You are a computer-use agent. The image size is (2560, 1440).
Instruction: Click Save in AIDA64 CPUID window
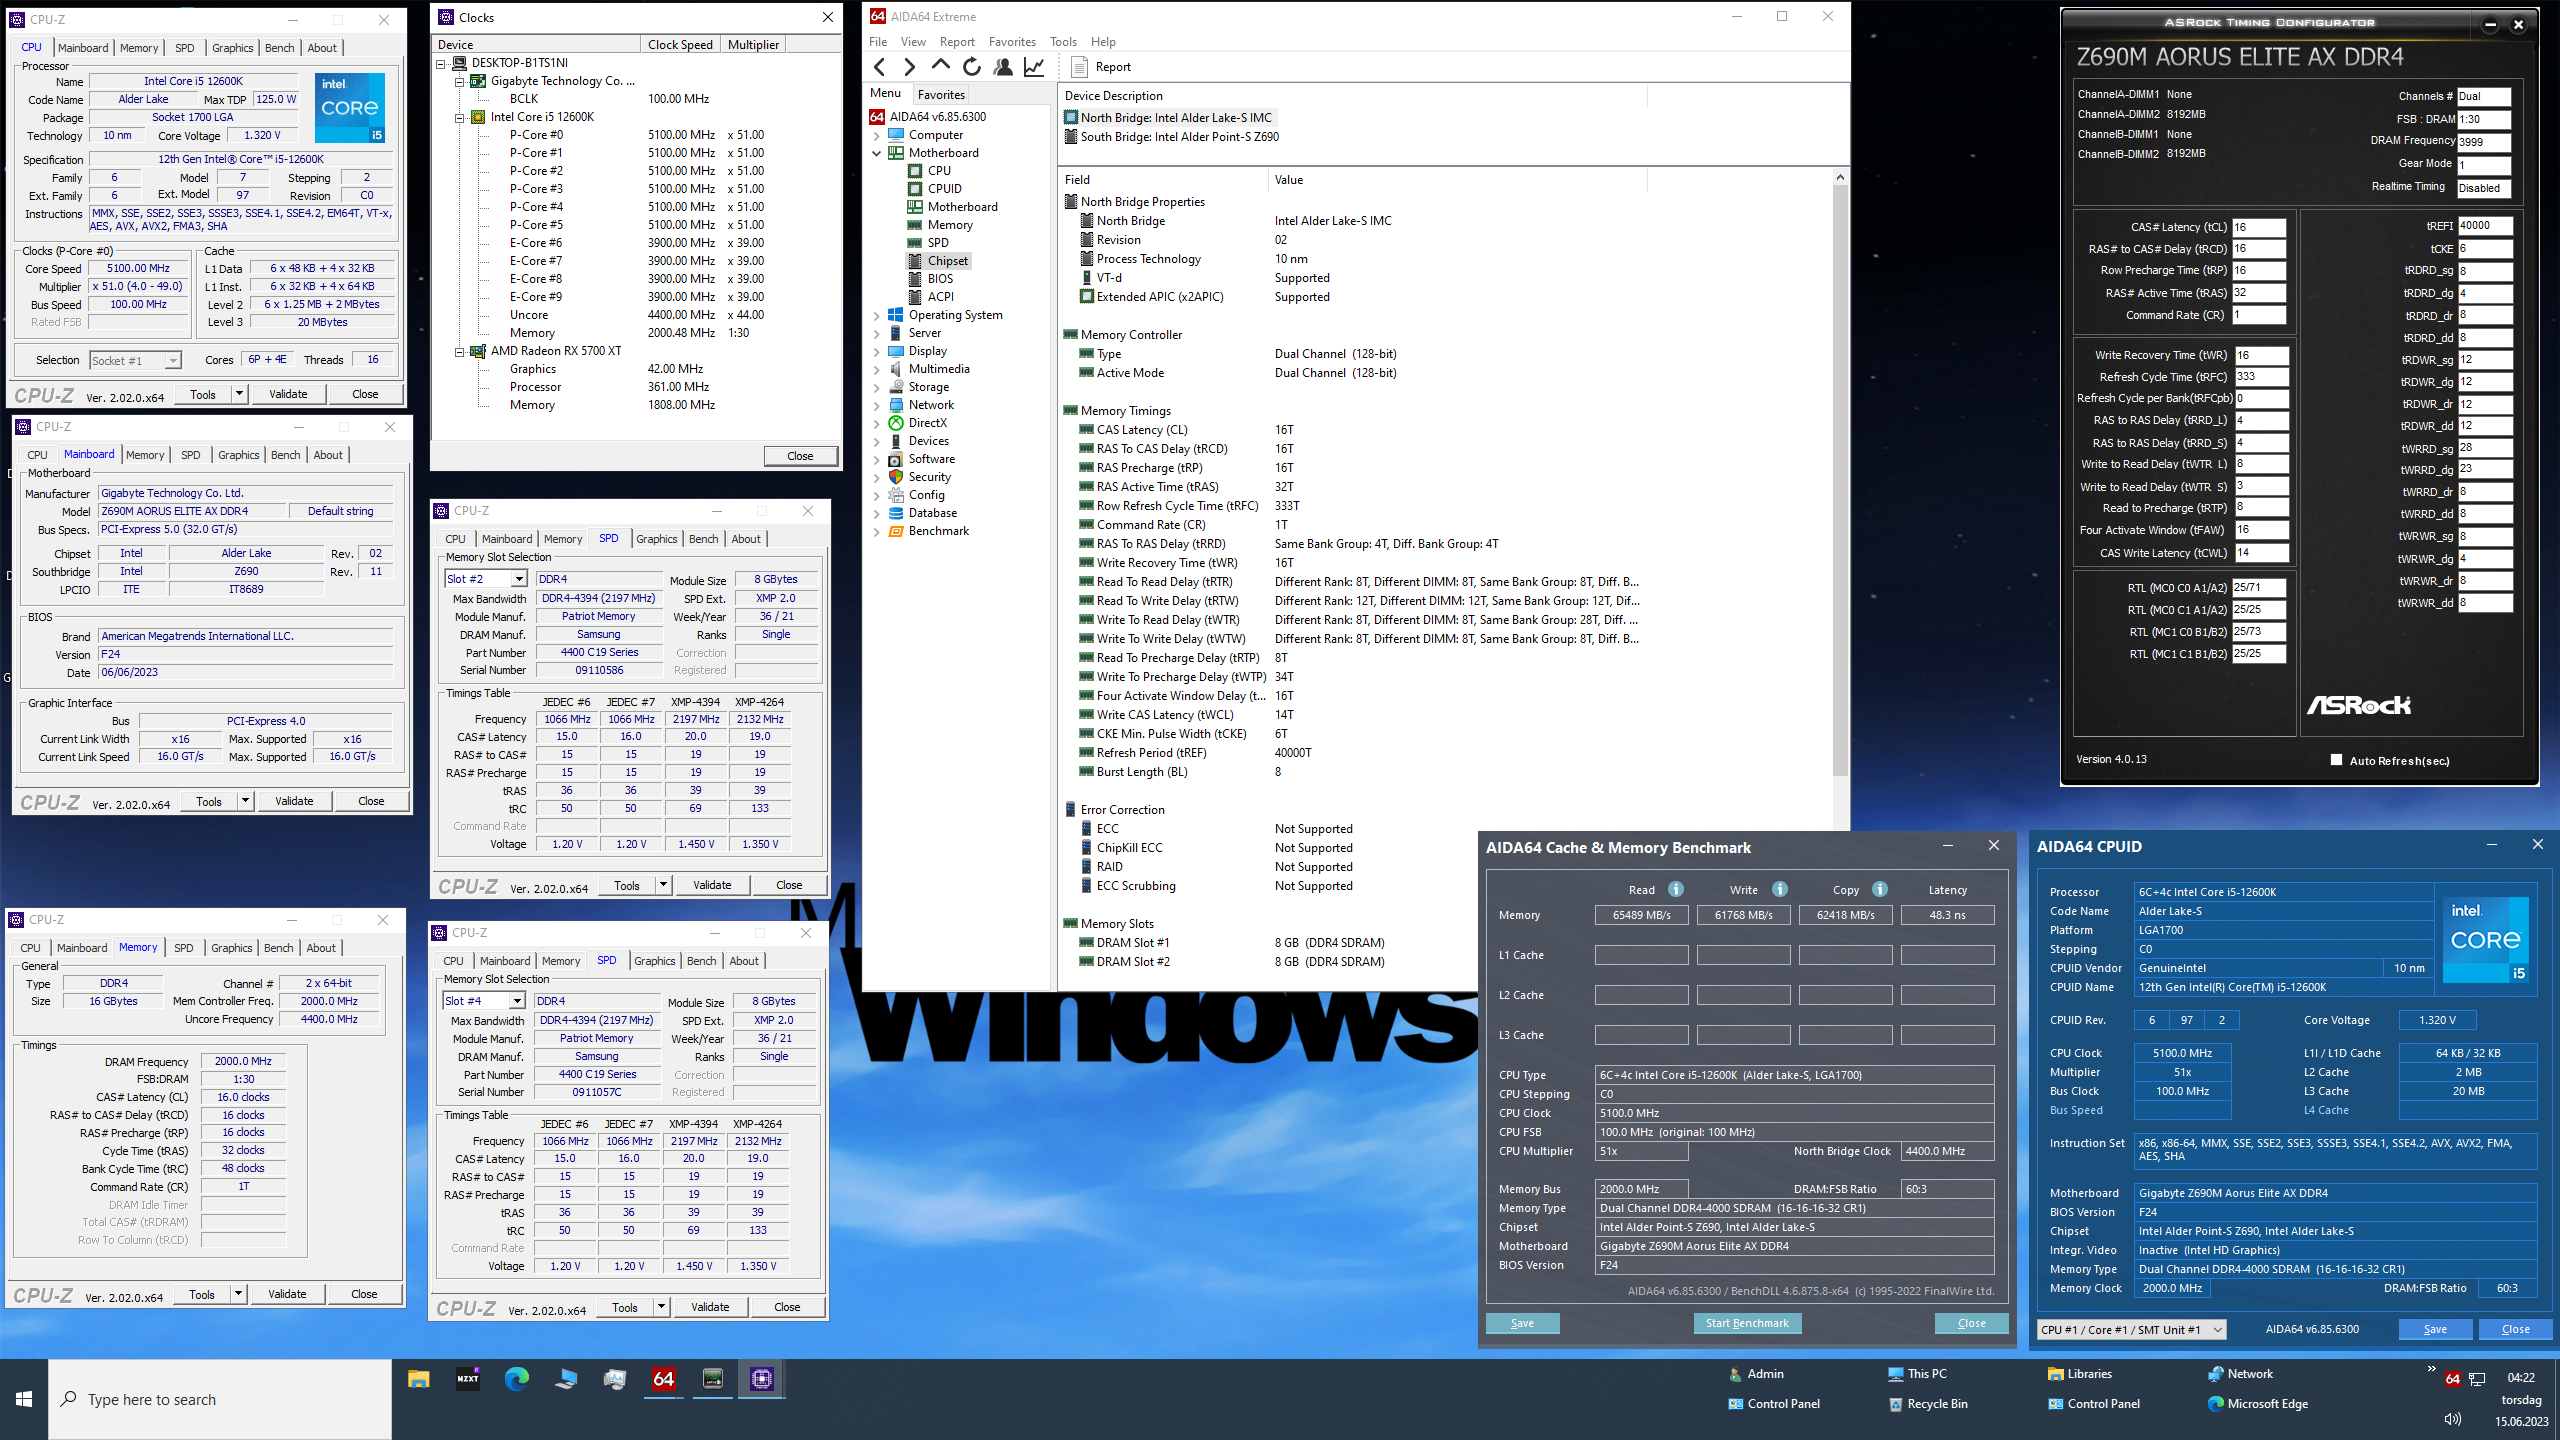2435,1329
